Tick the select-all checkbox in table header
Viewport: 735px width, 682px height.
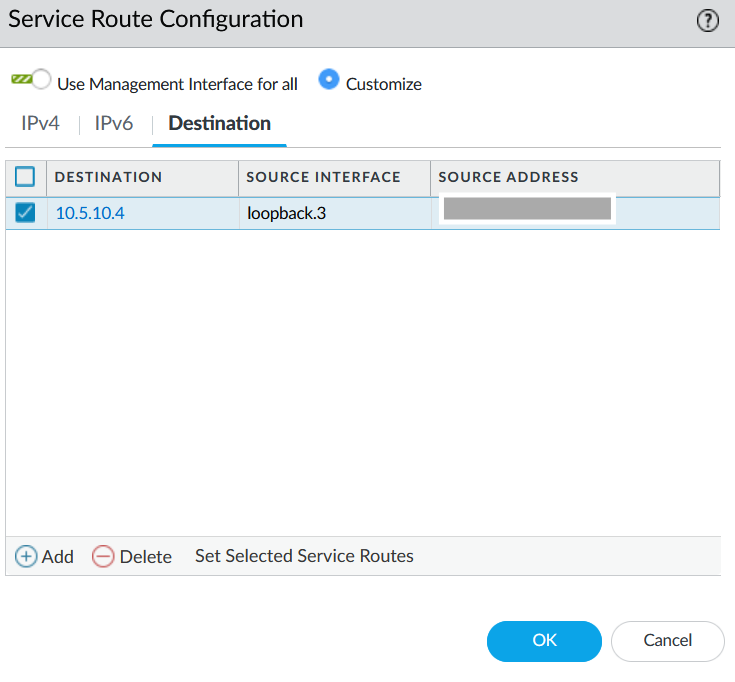[25, 177]
